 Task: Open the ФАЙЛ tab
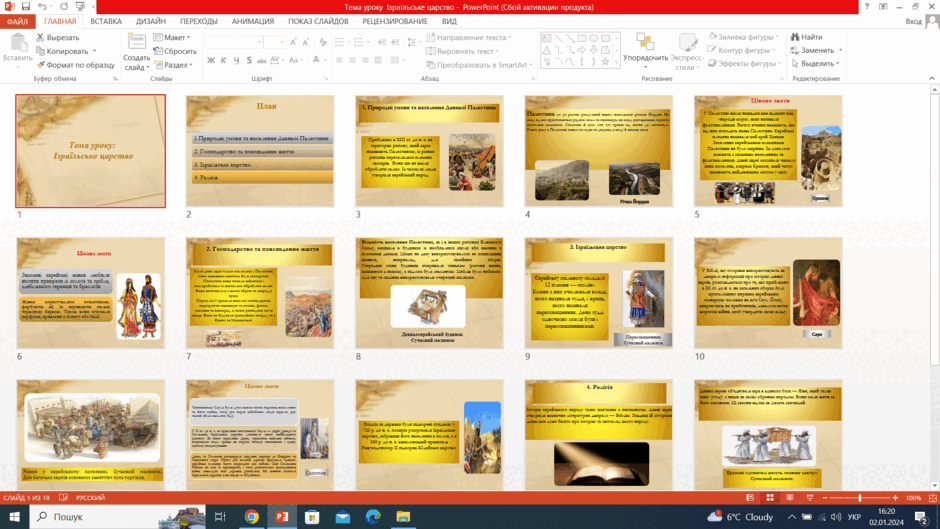17,21
